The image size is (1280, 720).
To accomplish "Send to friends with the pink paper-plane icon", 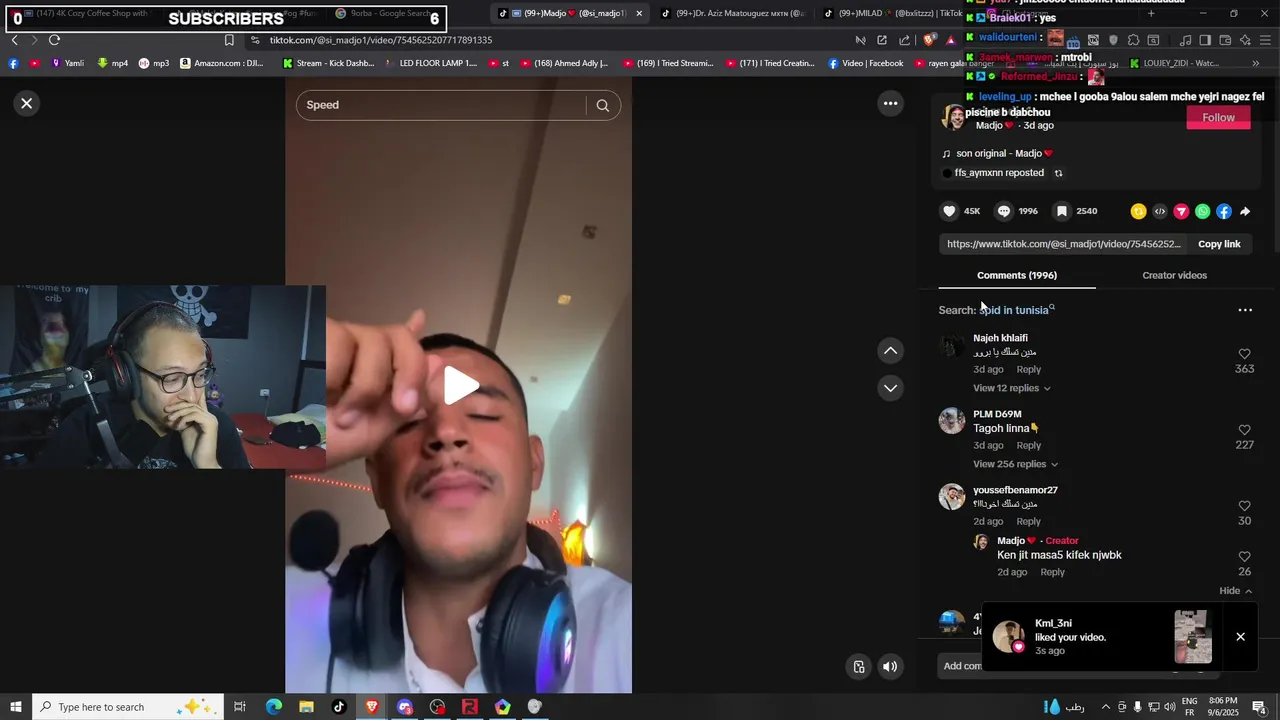I will (1181, 211).
